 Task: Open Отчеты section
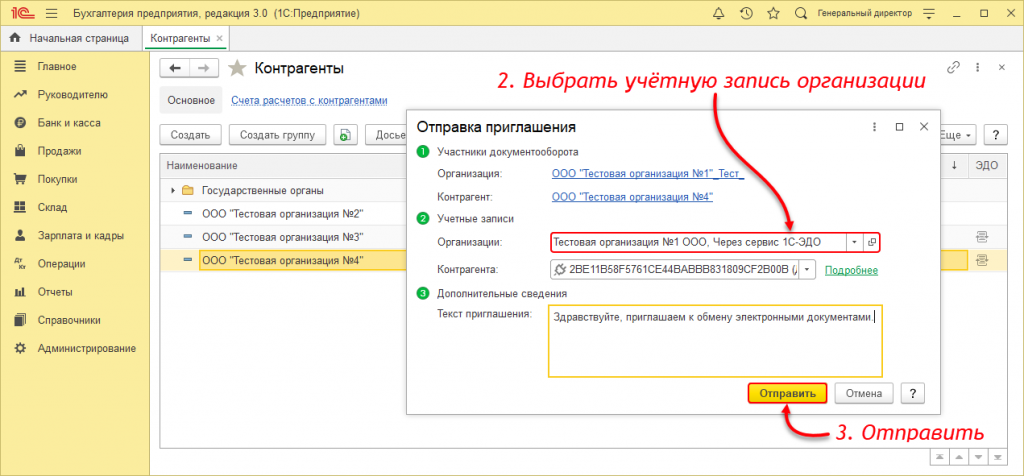(x=55, y=292)
